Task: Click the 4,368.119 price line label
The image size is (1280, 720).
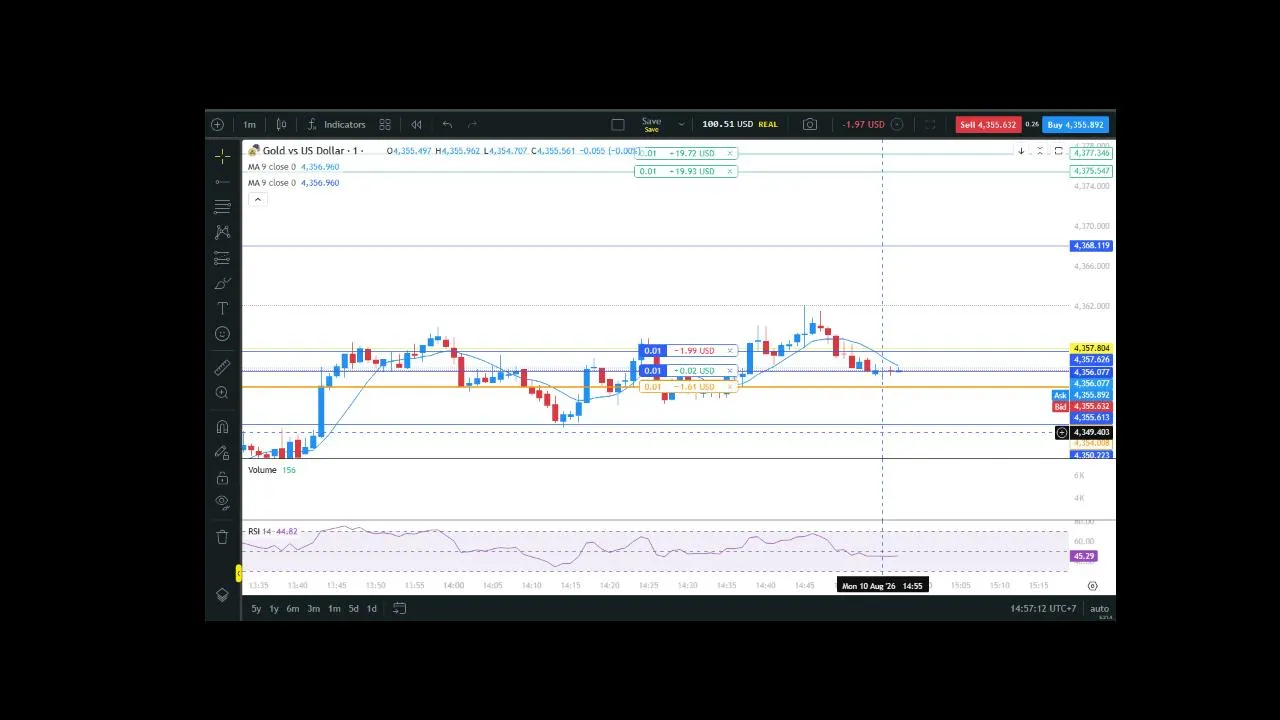Action: pos(1091,246)
